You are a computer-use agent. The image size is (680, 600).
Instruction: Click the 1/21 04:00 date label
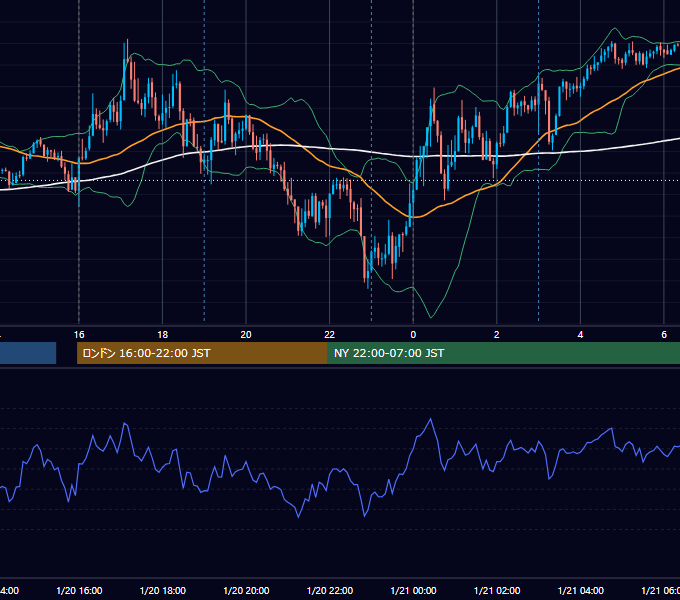coord(581,590)
